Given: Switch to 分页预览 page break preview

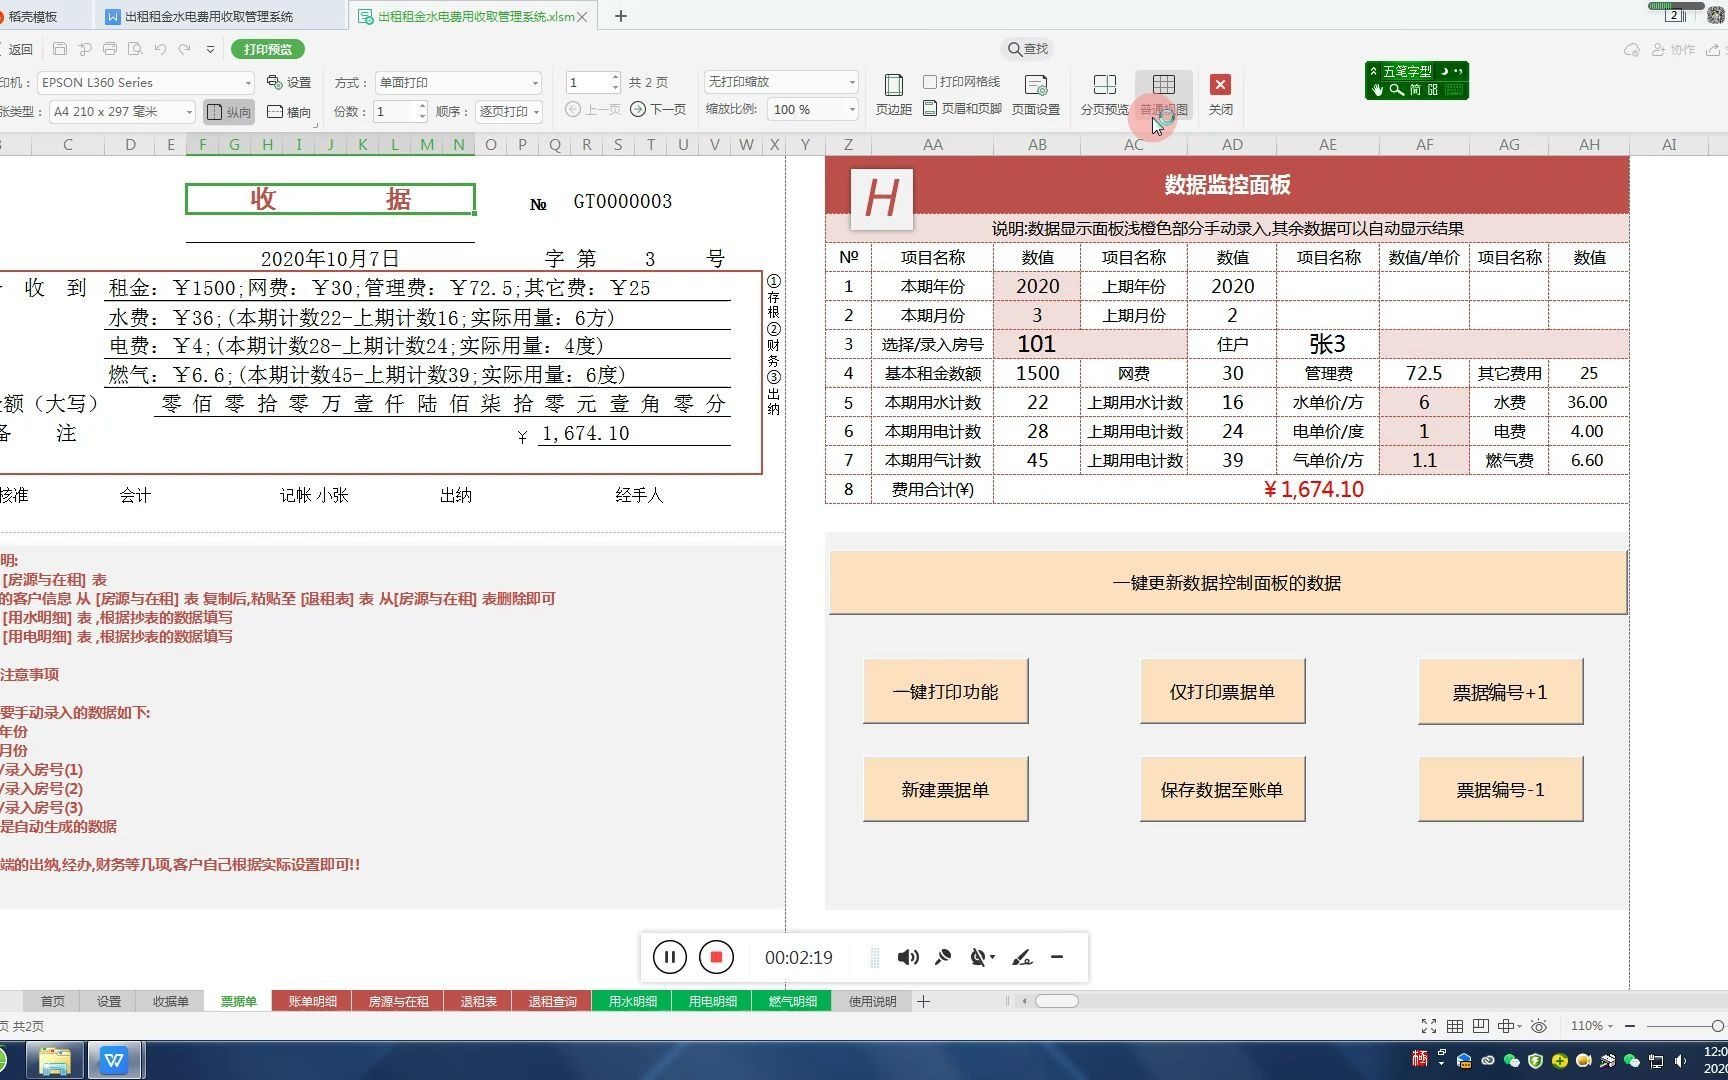Looking at the screenshot, I should pyautogui.click(x=1104, y=95).
